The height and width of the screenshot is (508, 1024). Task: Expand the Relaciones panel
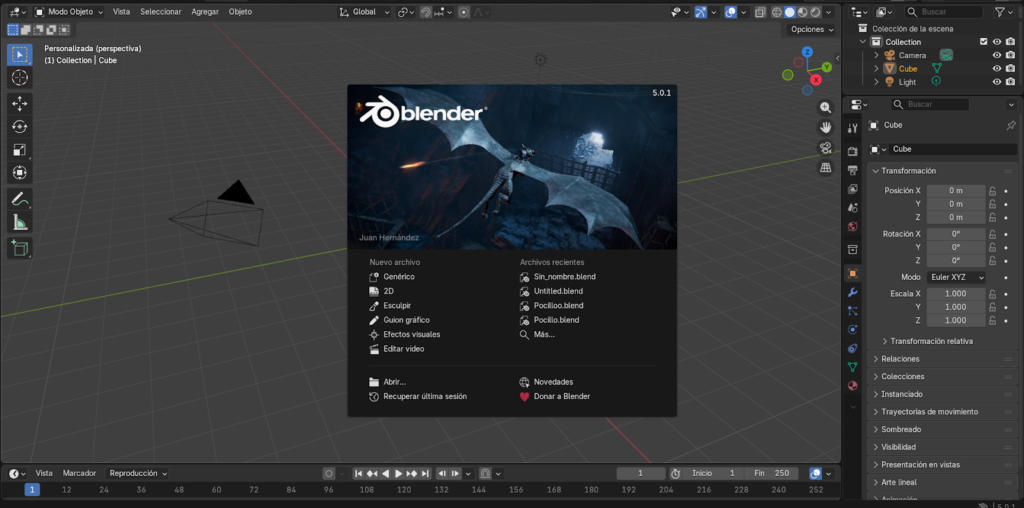tap(900, 359)
